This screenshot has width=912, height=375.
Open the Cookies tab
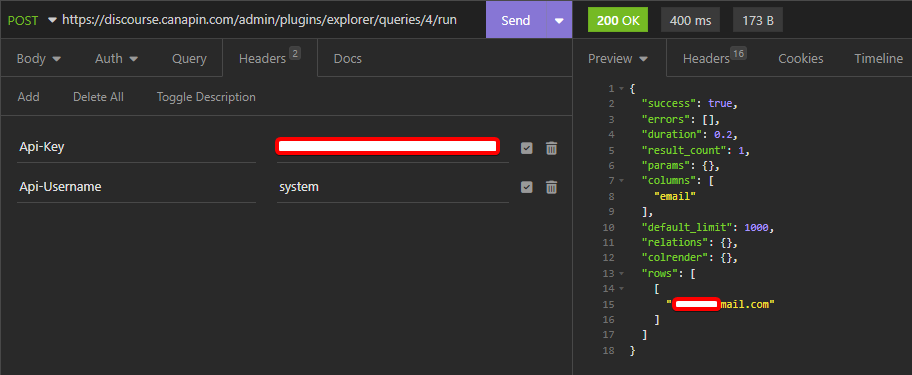coord(800,59)
